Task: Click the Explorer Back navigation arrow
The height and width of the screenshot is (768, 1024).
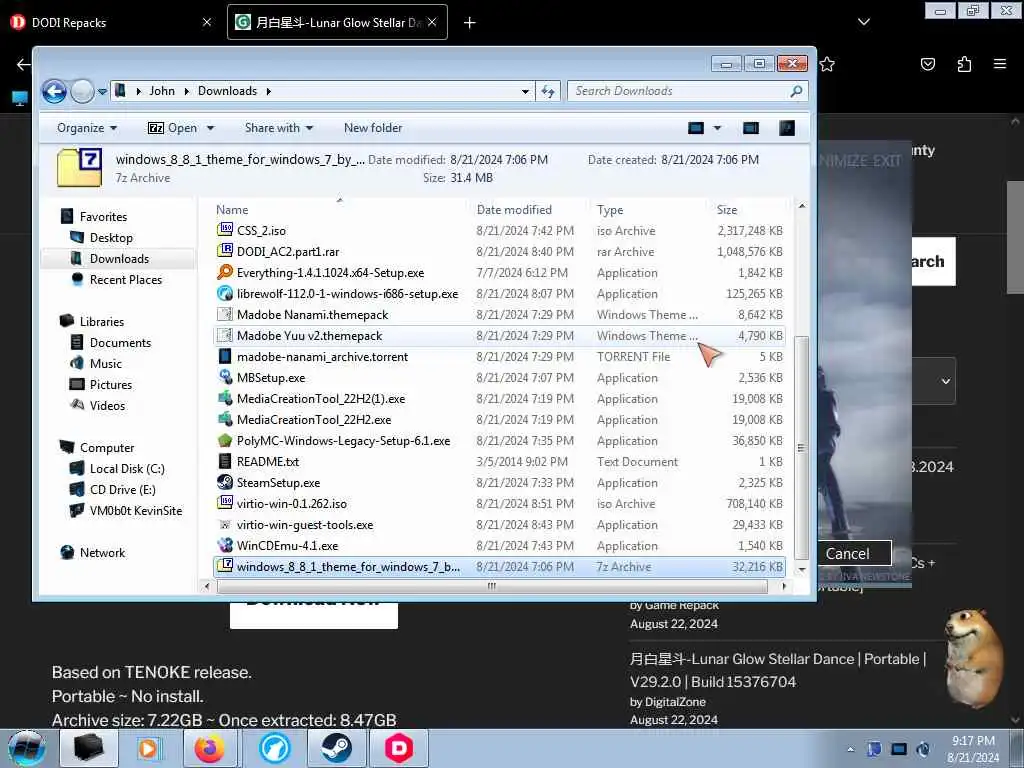Action: (x=54, y=91)
